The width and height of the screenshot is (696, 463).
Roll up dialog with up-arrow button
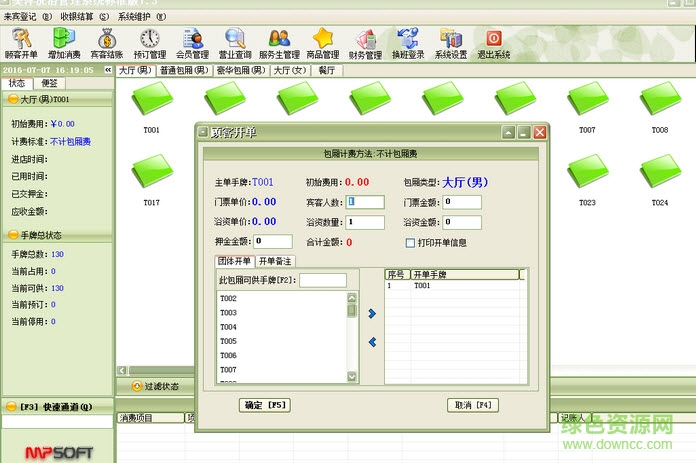(x=509, y=132)
